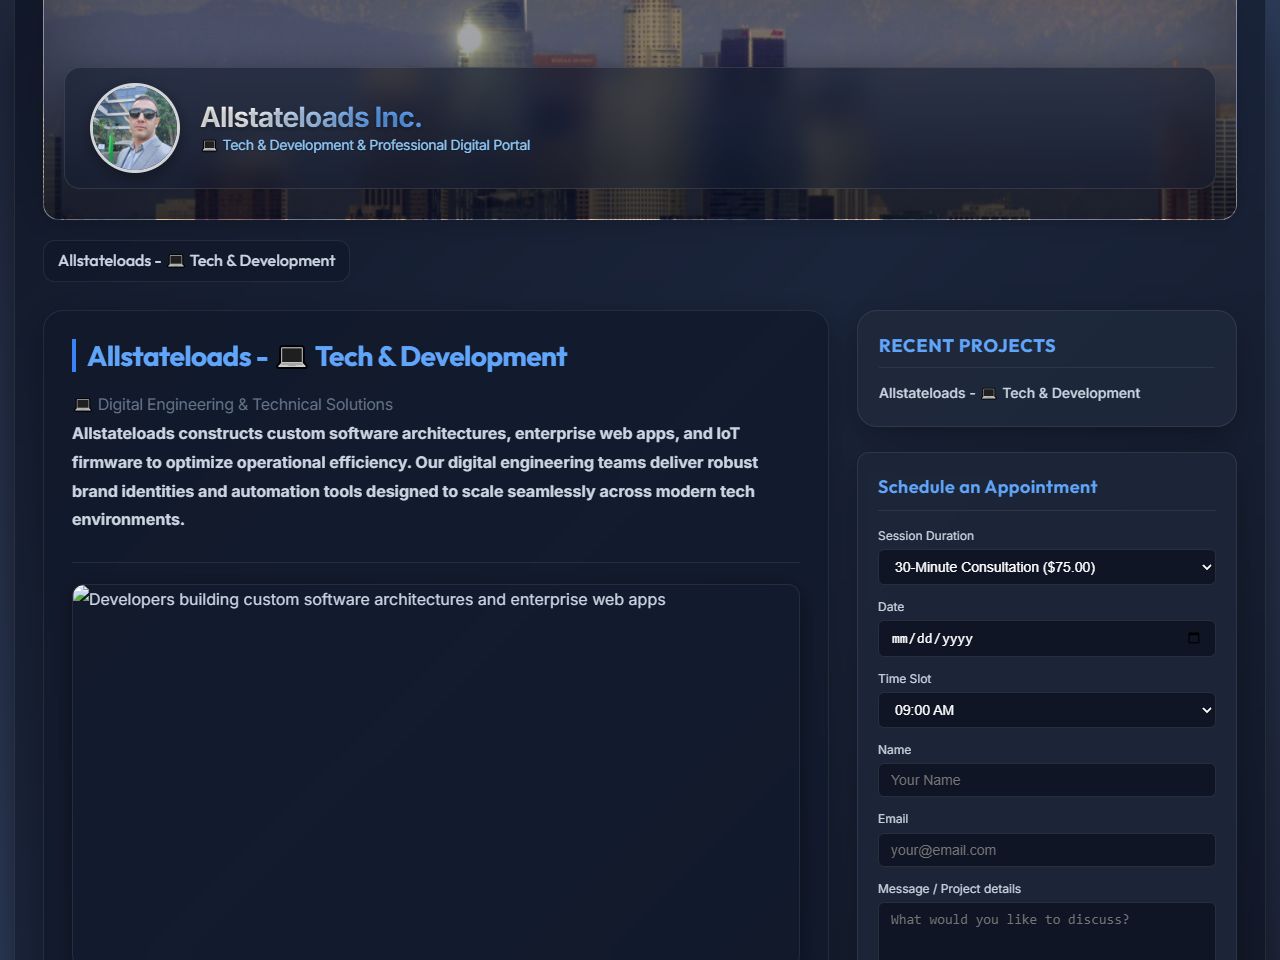
Task: Focus the Email input field
Action: click(1047, 850)
